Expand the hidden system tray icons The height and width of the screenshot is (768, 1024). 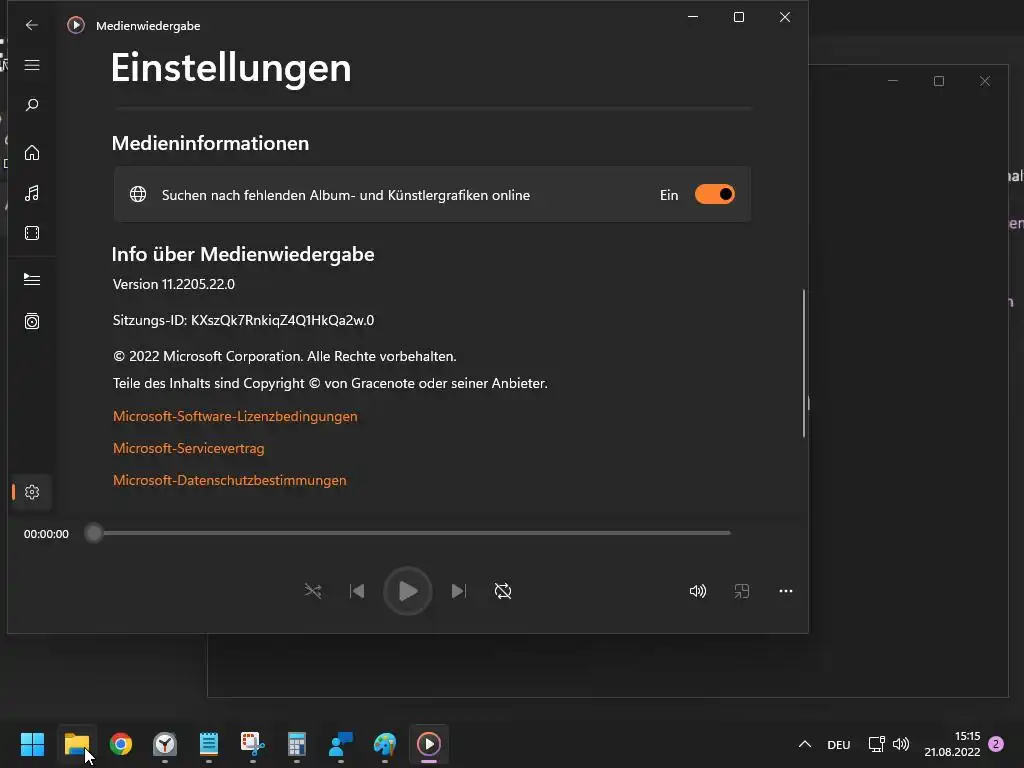coord(805,744)
